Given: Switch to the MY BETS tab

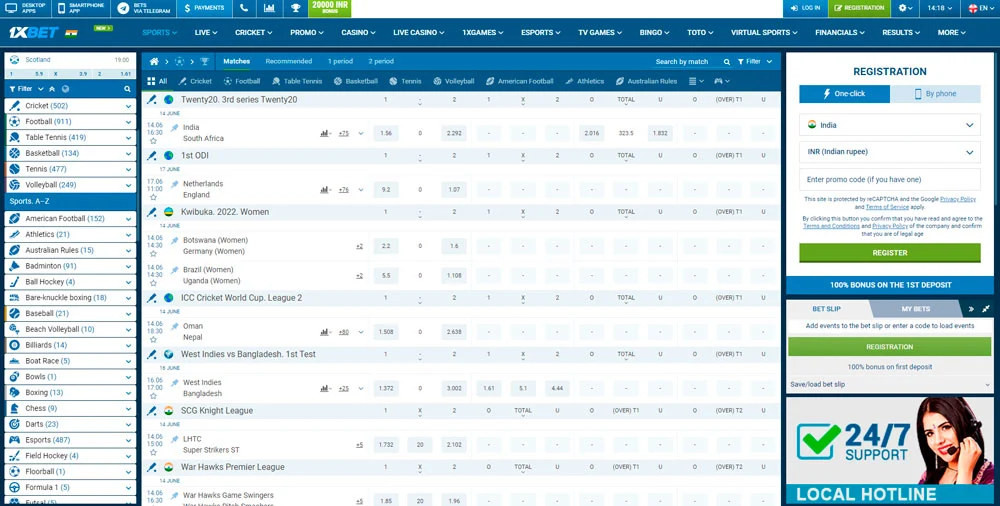Looking at the screenshot, I should click(915, 309).
